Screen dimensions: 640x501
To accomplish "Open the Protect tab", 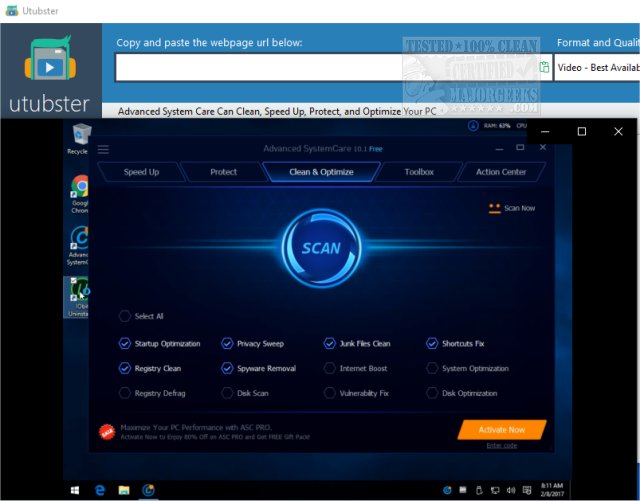I will click(223, 172).
